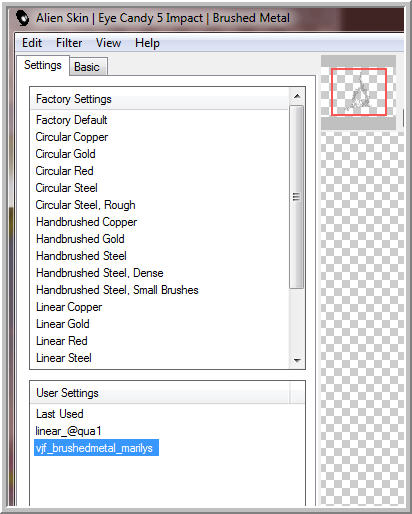Open the Help menu

[147, 43]
